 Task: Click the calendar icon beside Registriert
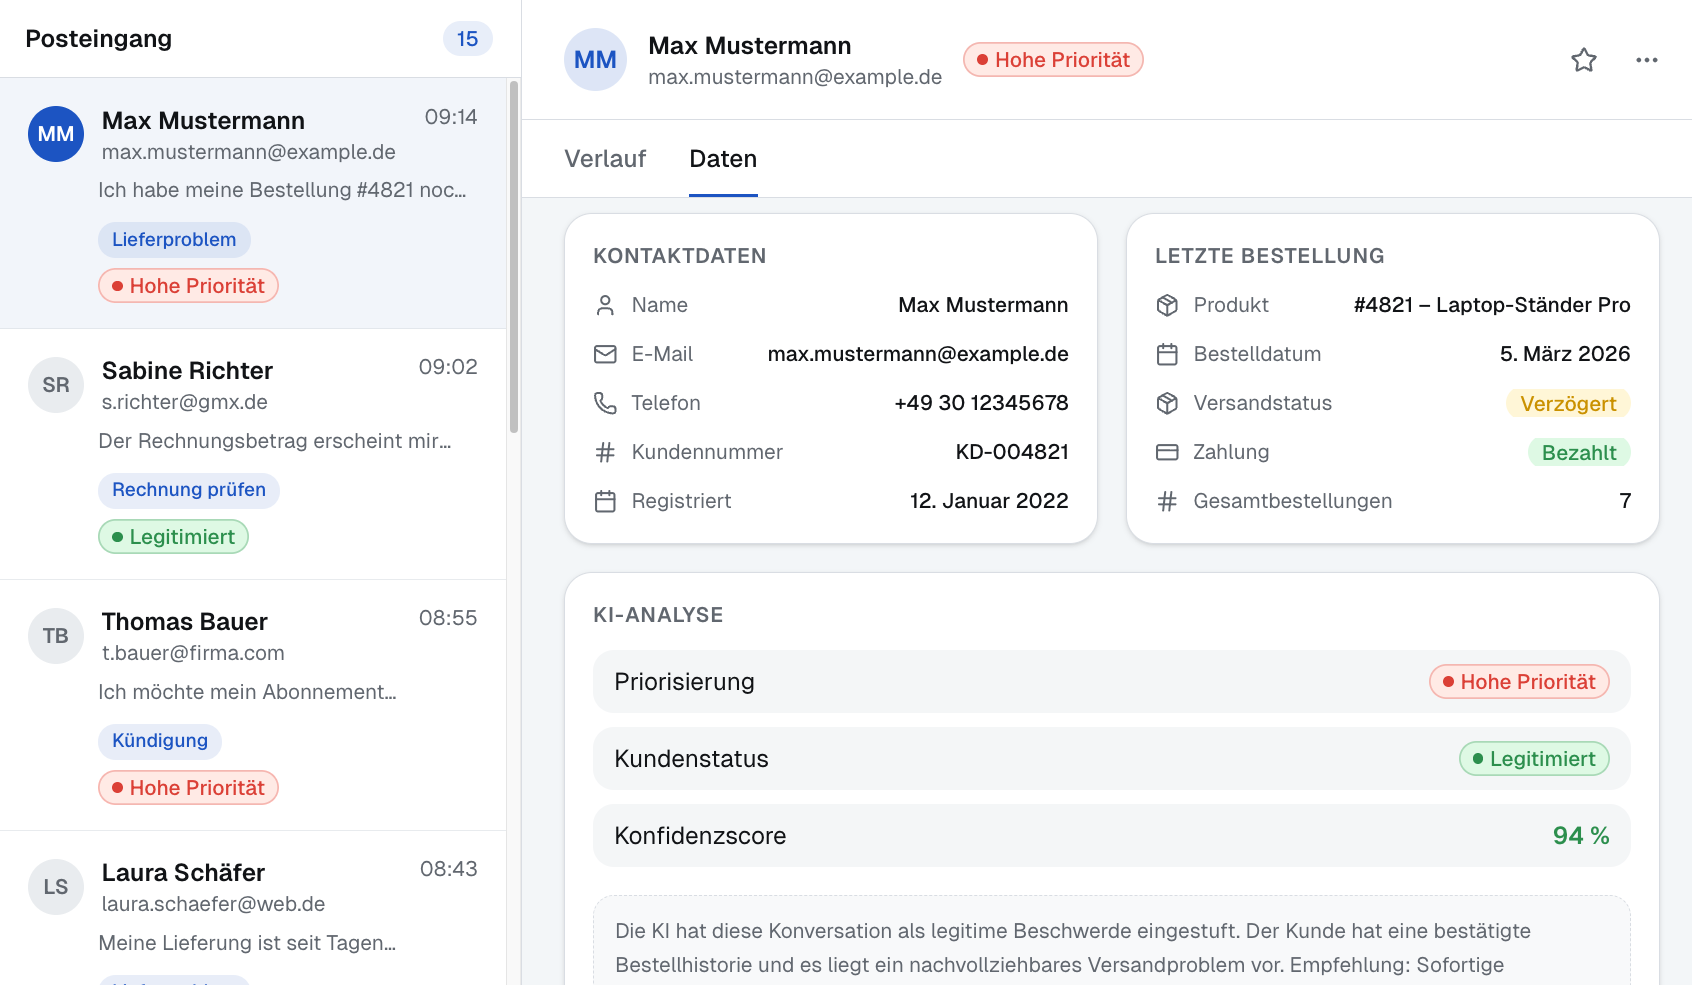tap(606, 500)
